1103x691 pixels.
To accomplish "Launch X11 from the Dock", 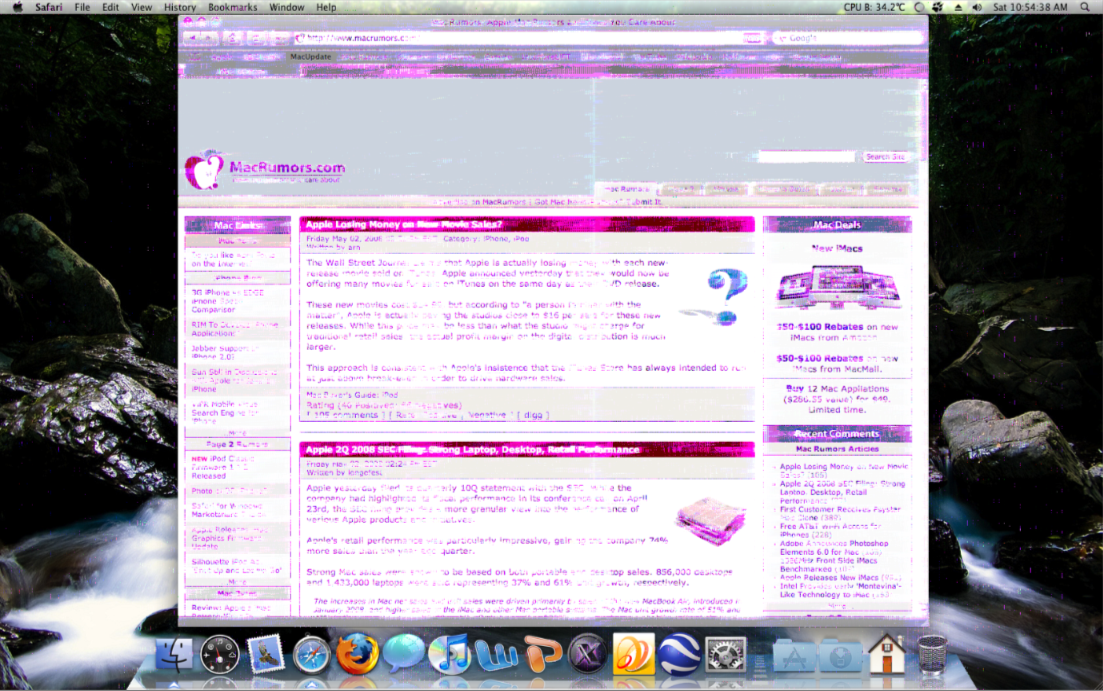I will [587, 654].
